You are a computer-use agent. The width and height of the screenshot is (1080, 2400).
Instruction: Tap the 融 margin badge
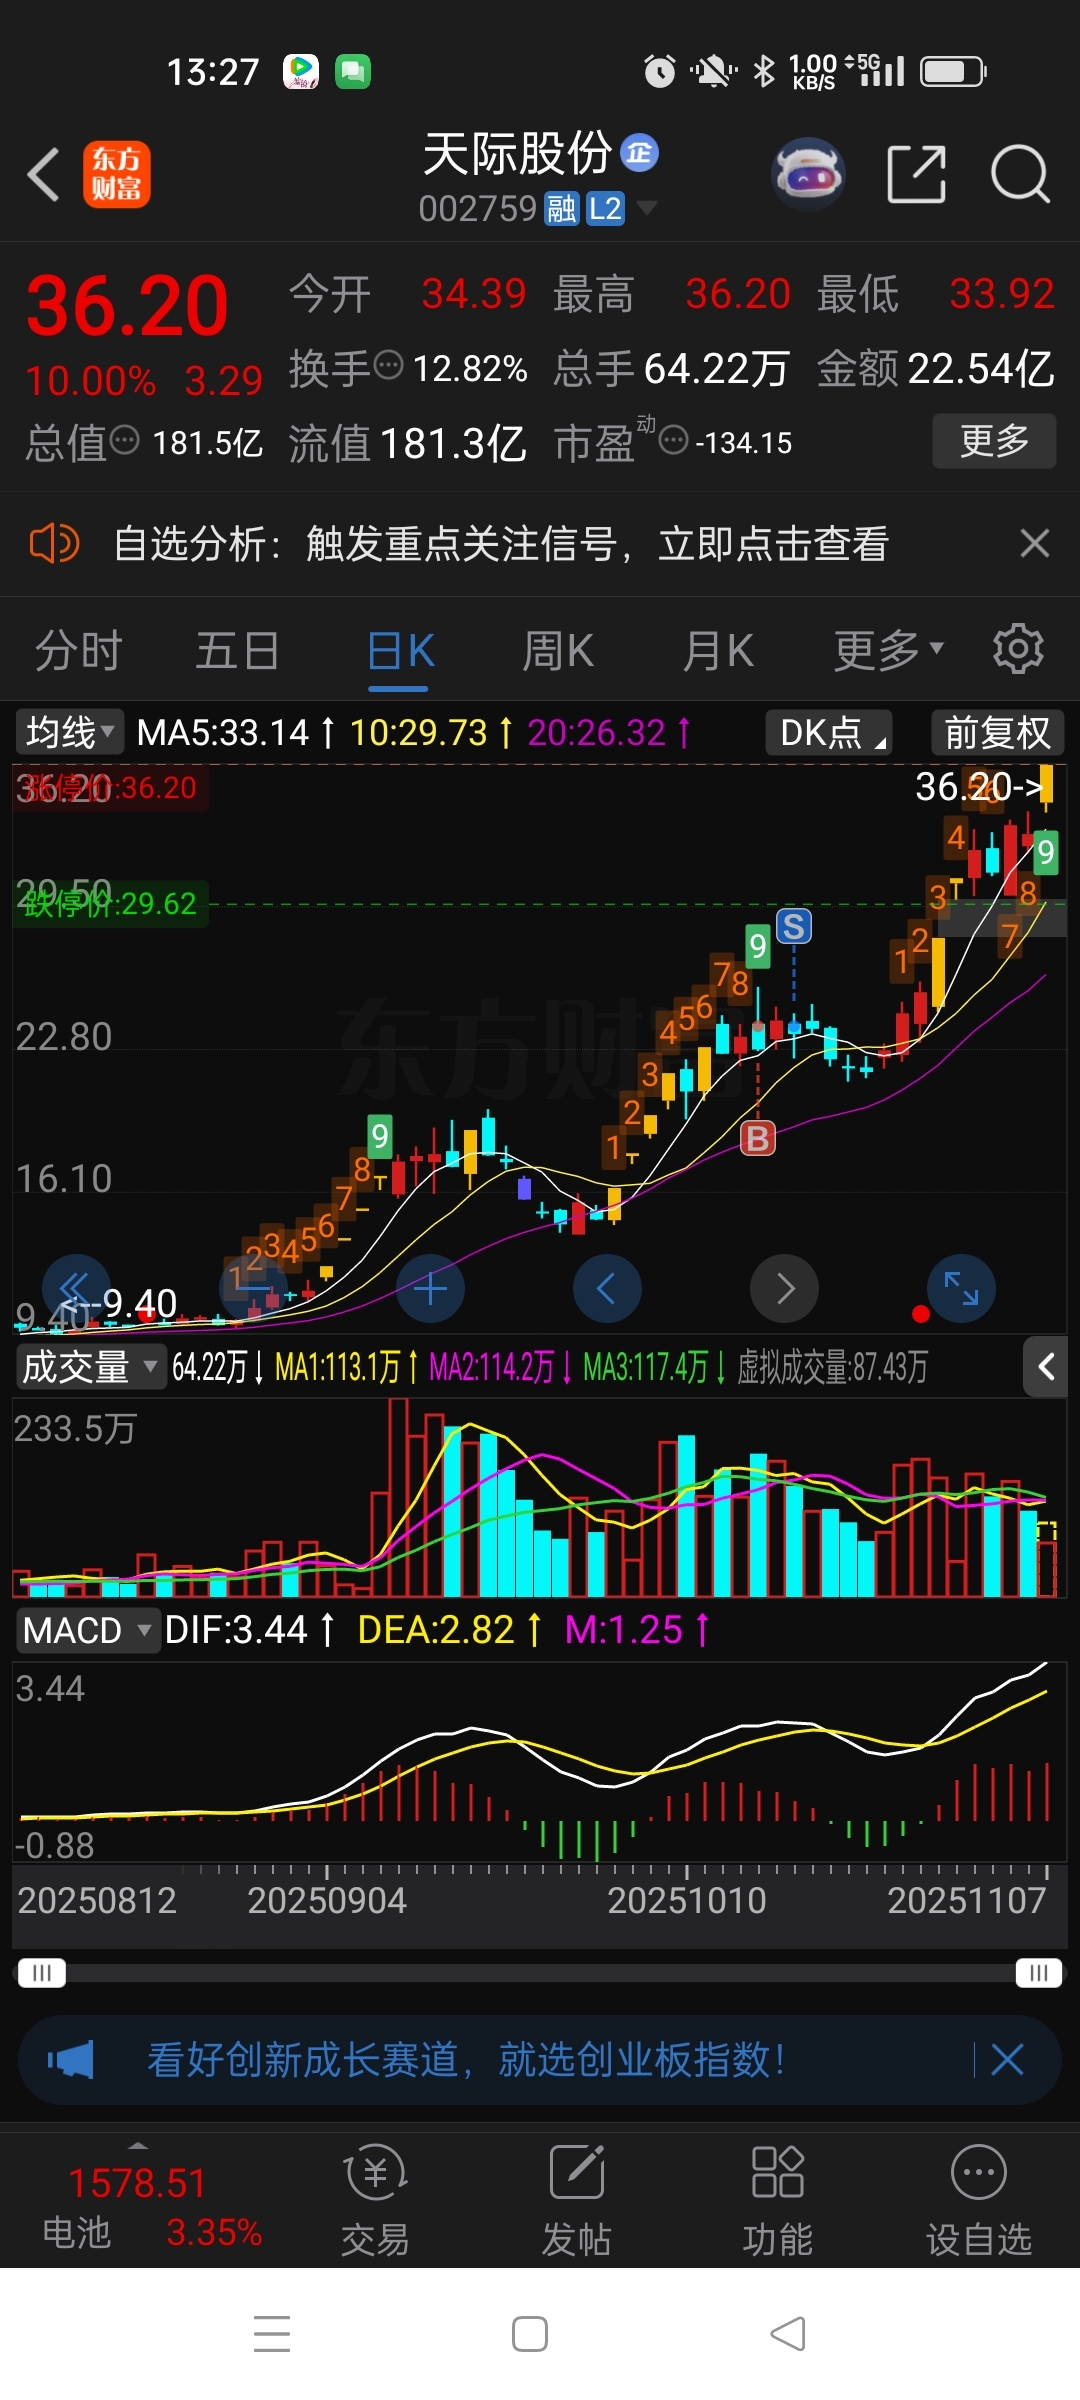[561, 209]
